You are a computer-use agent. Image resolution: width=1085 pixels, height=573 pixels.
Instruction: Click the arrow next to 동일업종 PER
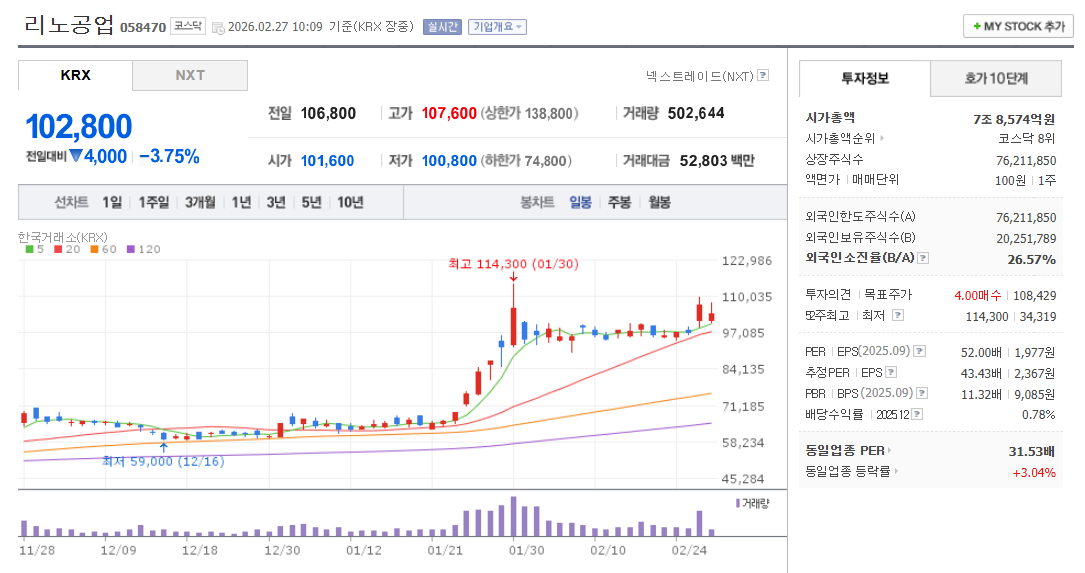tap(889, 451)
